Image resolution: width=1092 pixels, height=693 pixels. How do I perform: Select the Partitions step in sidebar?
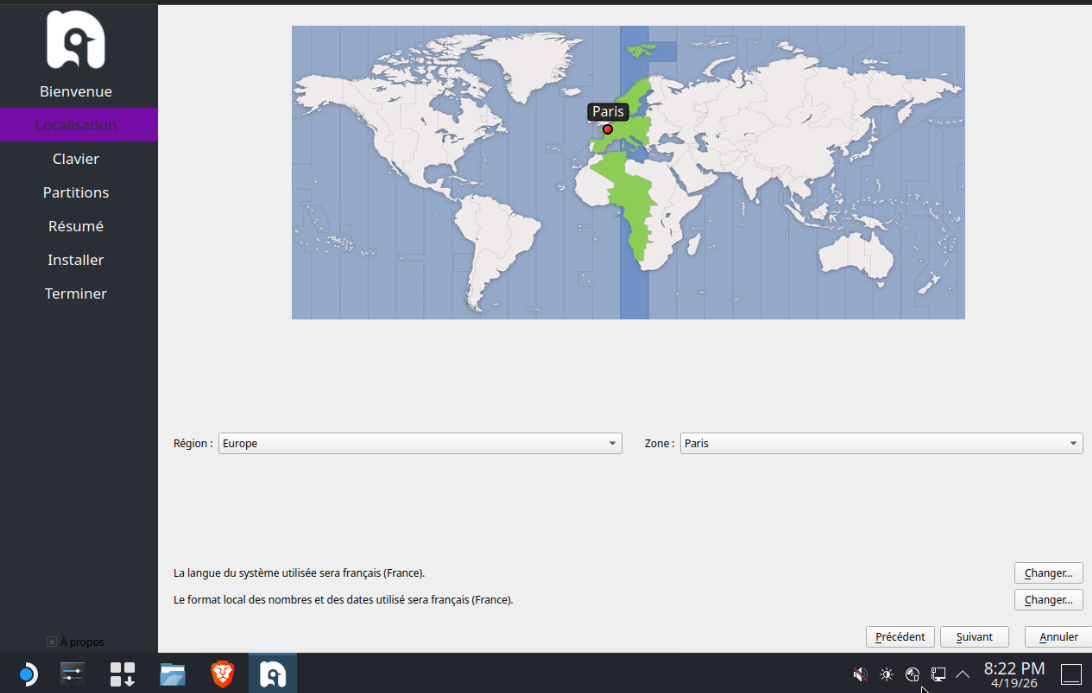click(76, 193)
